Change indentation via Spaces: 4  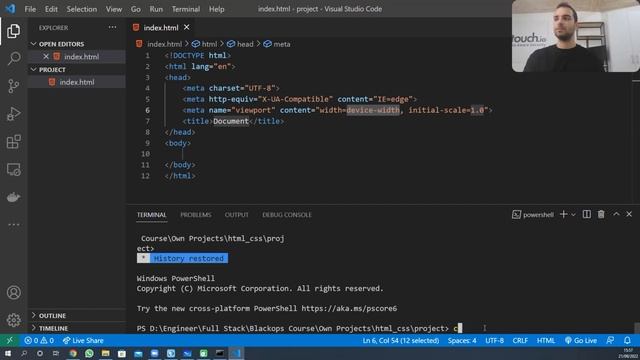462,340
